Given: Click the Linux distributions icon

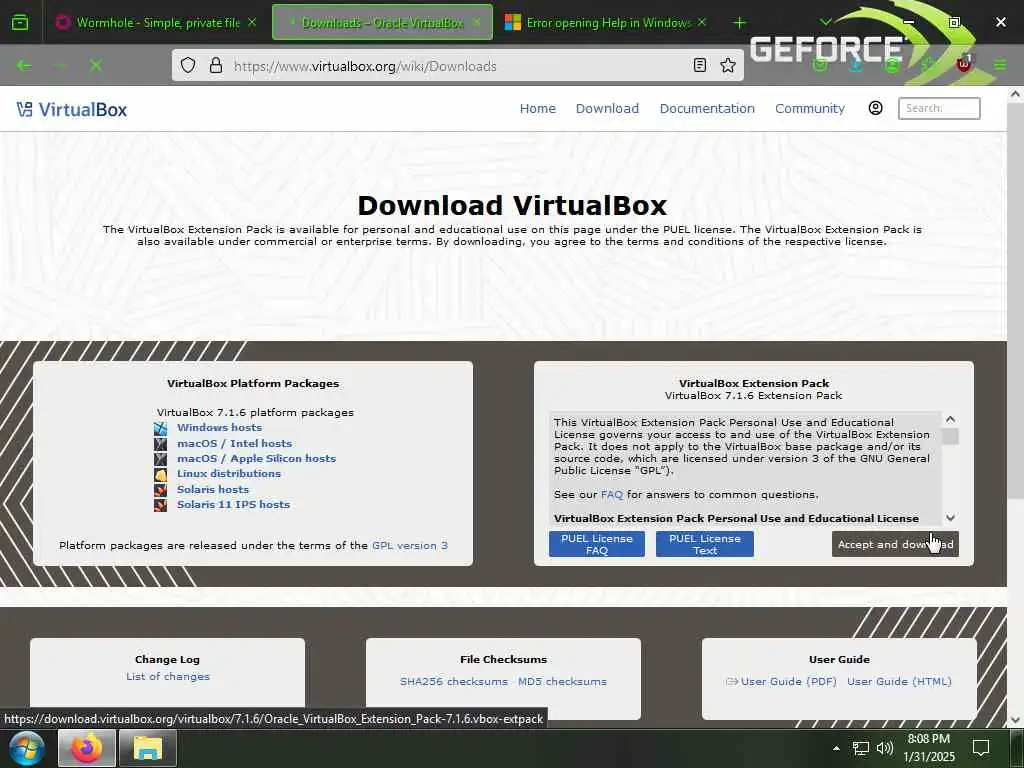Looking at the screenshot, I should click(x=161, y=475).
